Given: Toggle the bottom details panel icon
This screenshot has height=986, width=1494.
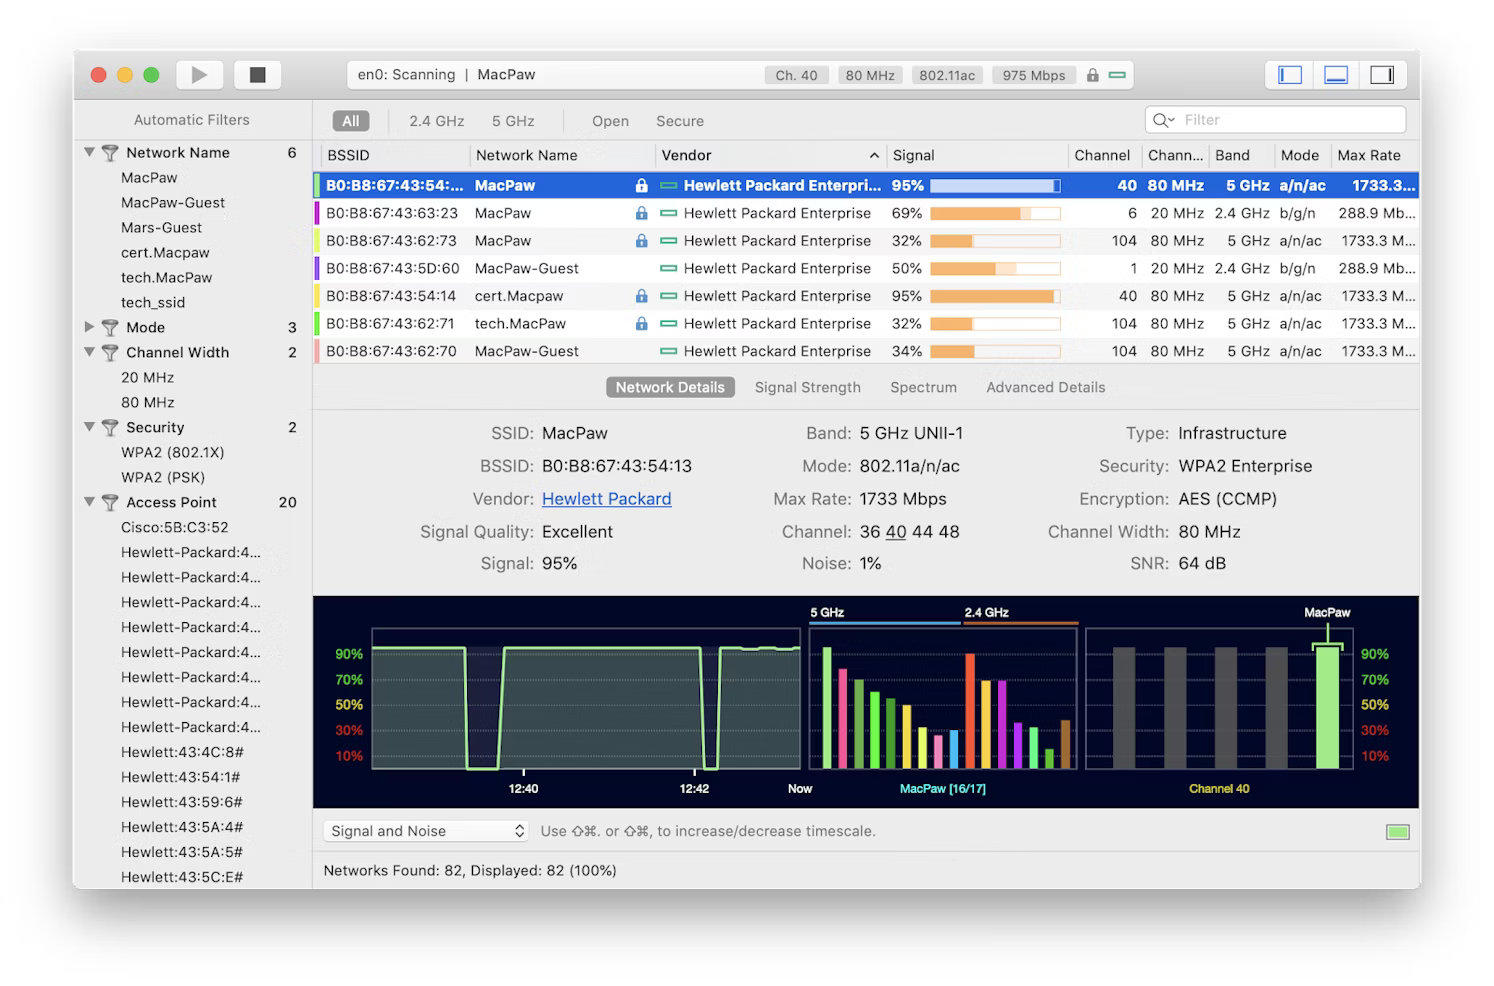Looking at the screenshot, I should pos(1336,75).
